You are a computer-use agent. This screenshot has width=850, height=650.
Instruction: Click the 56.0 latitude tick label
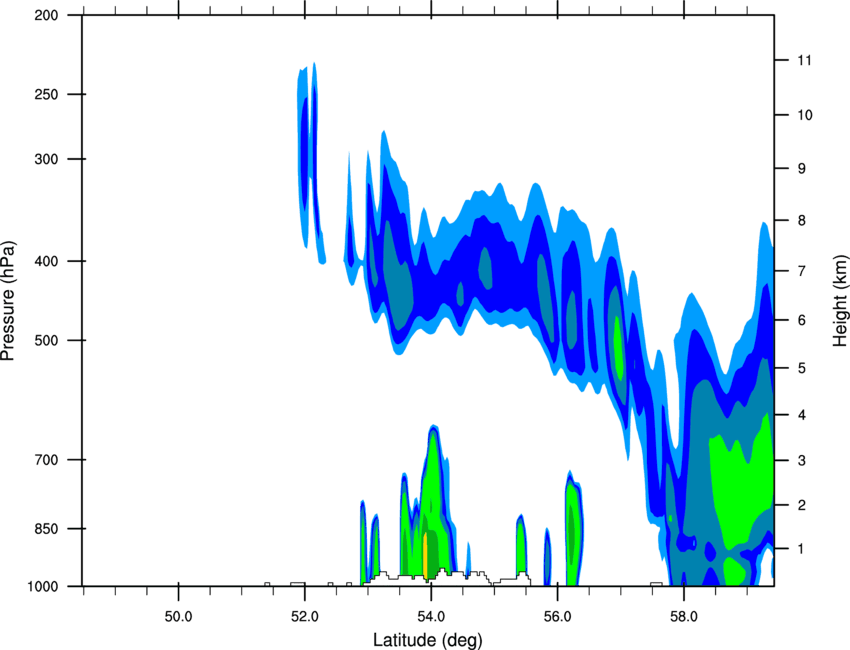557,617
